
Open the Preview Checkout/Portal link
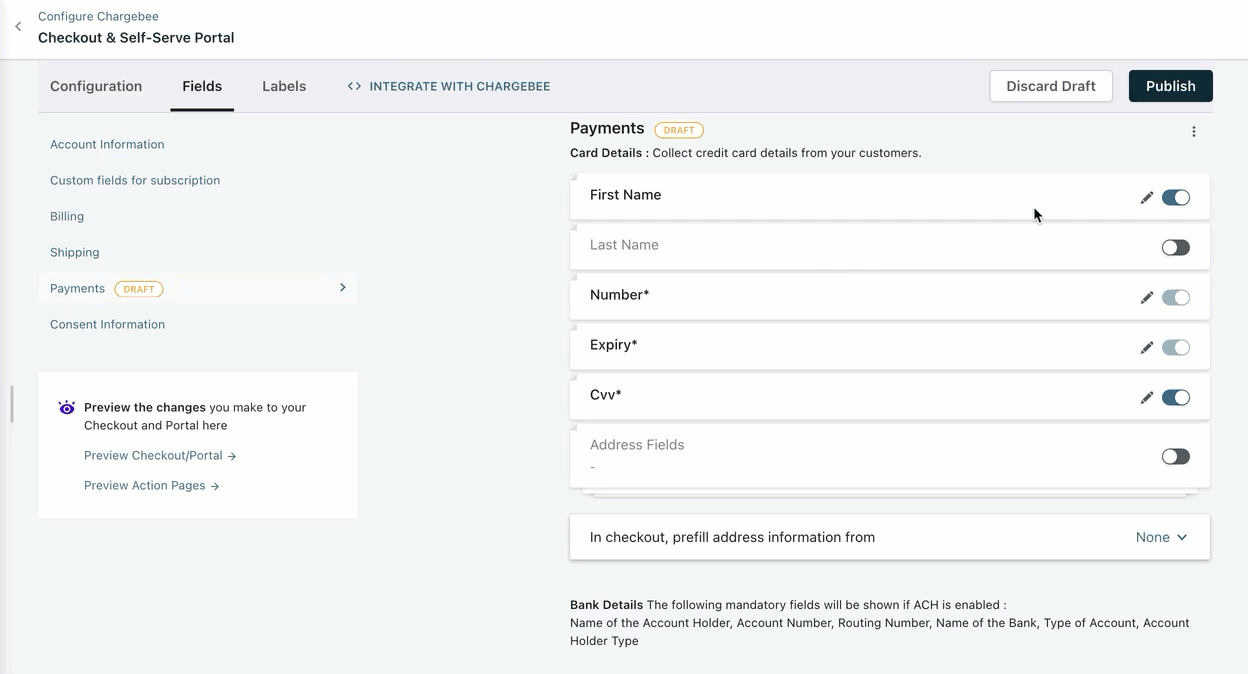click(x=160, y=456)
